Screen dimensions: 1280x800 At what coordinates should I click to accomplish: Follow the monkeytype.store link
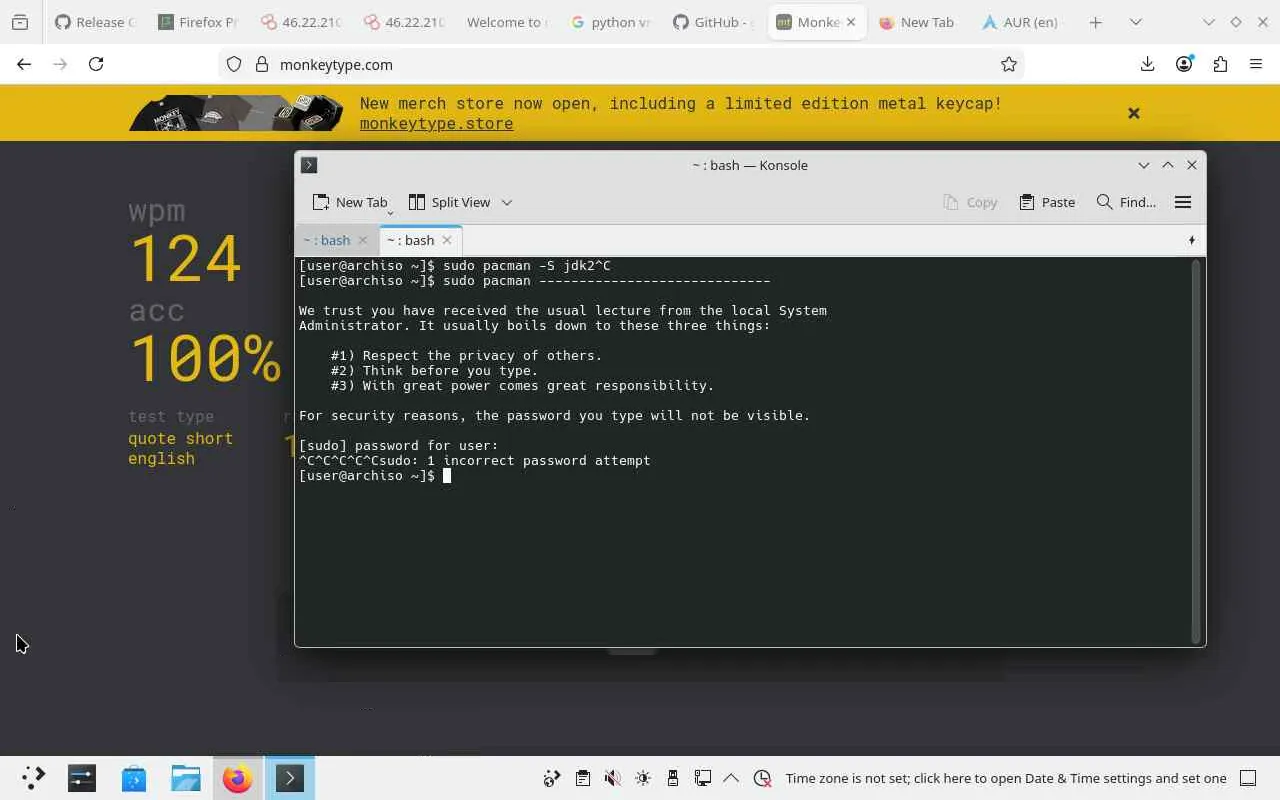tap(436, 124)
